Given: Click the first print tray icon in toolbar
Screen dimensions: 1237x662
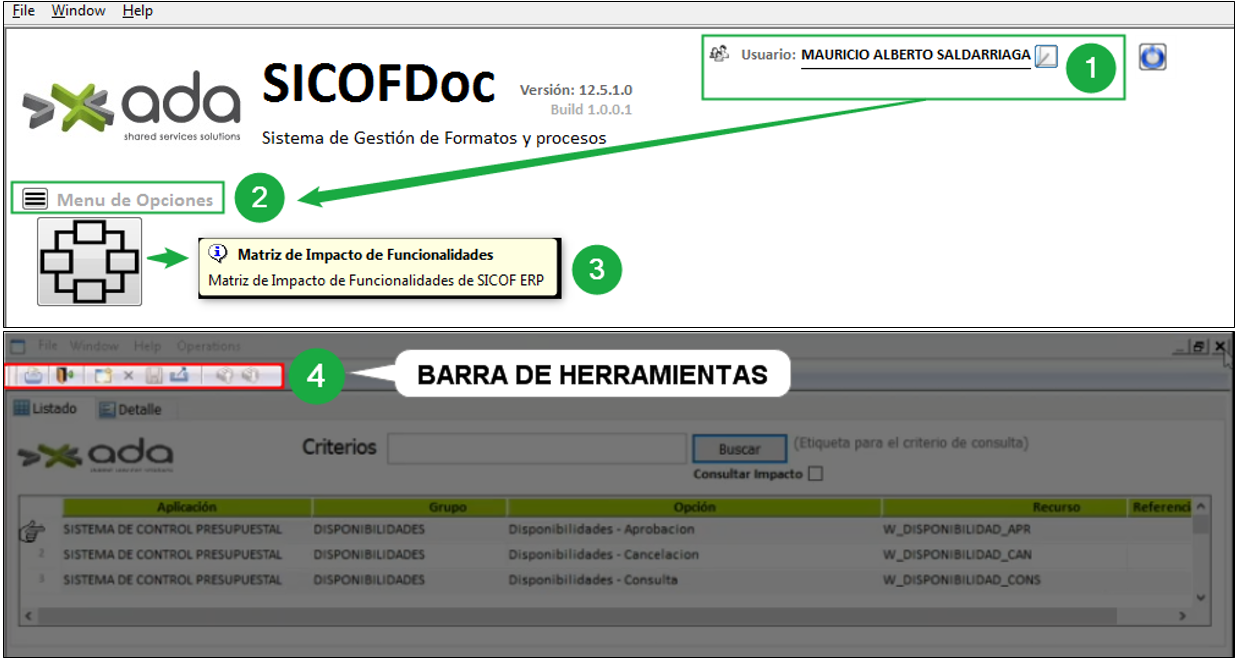Looking at the screenshot, I should coord(32,376).
